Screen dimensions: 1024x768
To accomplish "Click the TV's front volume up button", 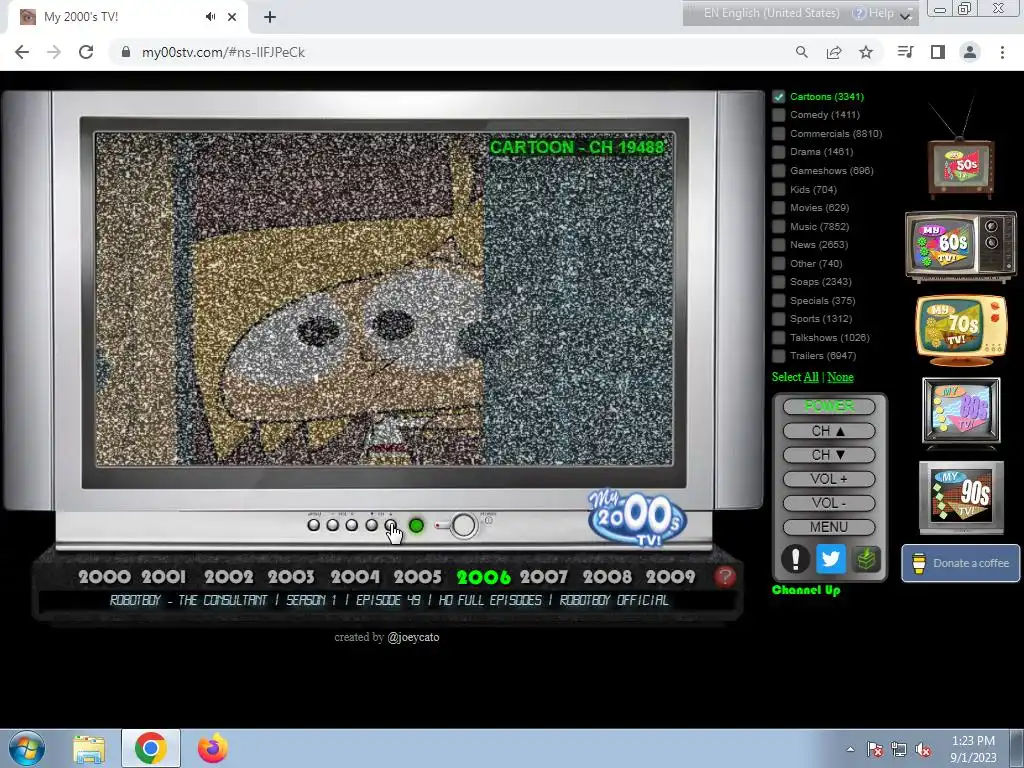I will coord(352,525).
